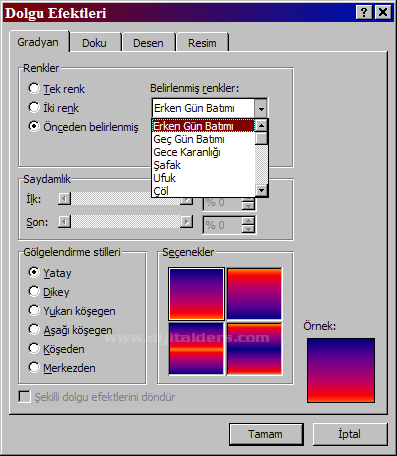The width and height of the screenshot is (397, 456).
Task: Pick the top-right gradient variant thumbnail
Action: point(254,294)
